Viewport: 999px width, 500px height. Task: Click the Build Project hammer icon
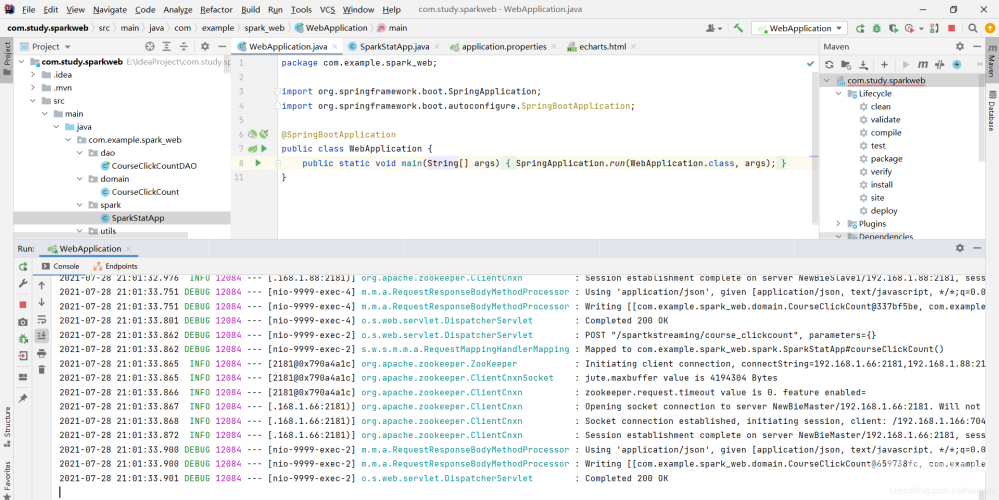click(x=738, y=28)
